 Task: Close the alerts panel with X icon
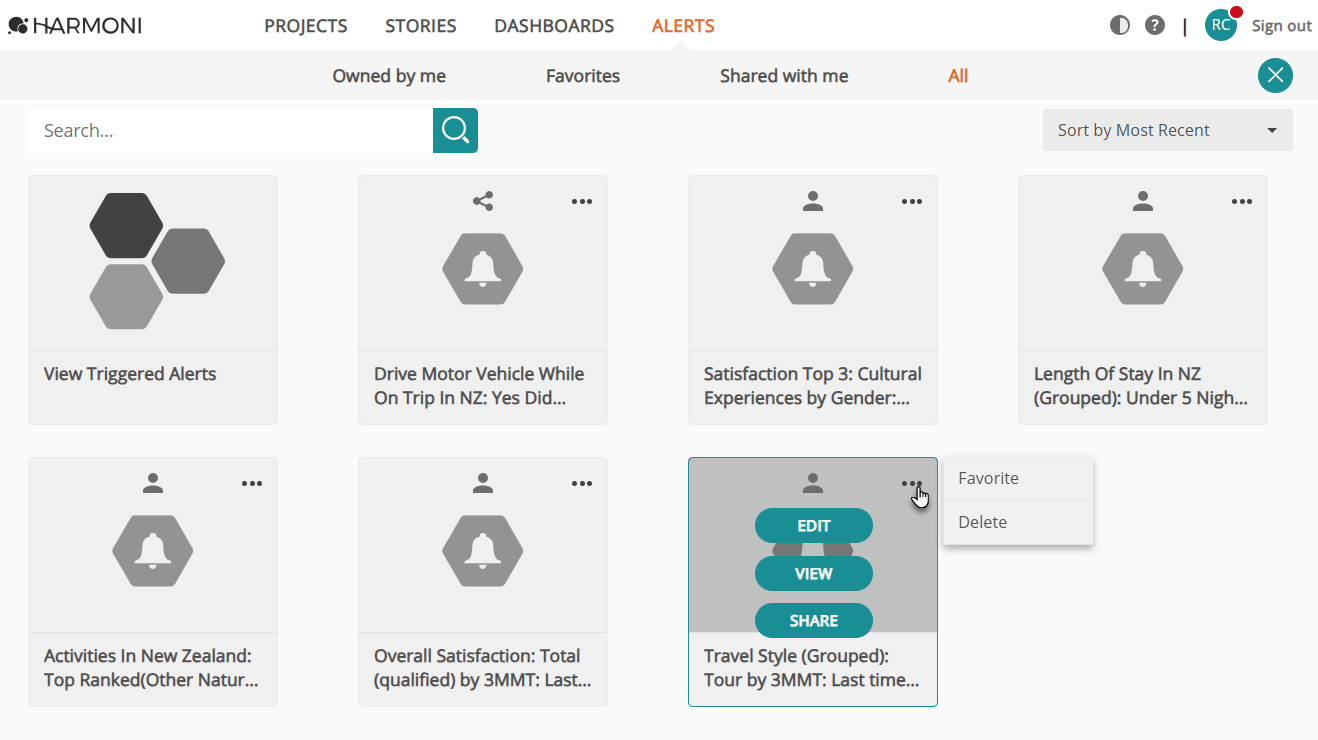coord(1275,76)
